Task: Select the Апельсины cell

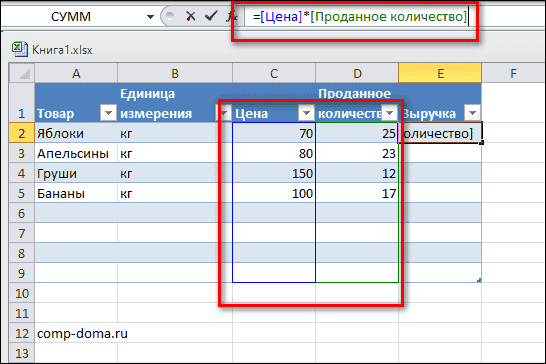Action: [76, 153]
